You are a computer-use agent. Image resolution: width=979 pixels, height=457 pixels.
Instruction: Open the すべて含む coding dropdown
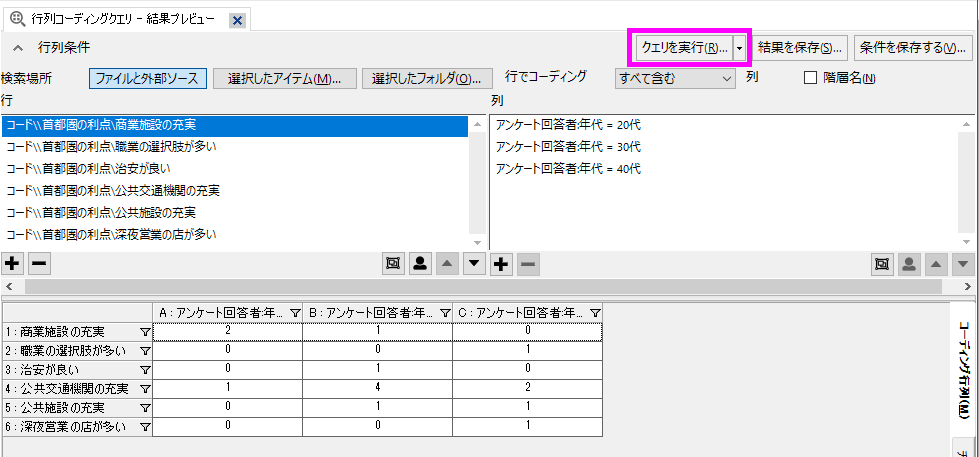pyautogui.click(x=676, y=78)
